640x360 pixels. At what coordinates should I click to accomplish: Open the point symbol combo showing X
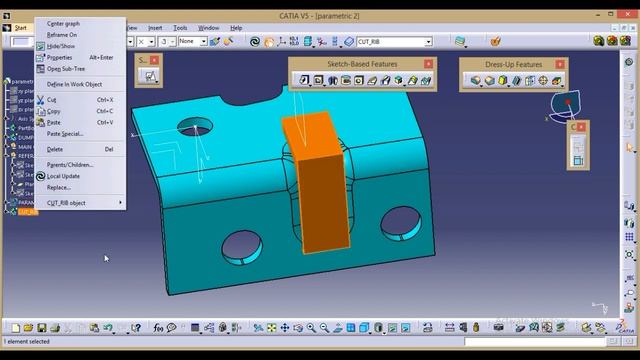click(145, 42)
